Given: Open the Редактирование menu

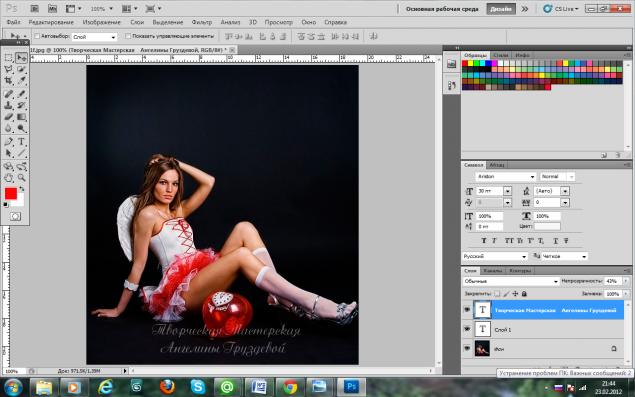Looking at the screenshot, I should click(51, 22).
